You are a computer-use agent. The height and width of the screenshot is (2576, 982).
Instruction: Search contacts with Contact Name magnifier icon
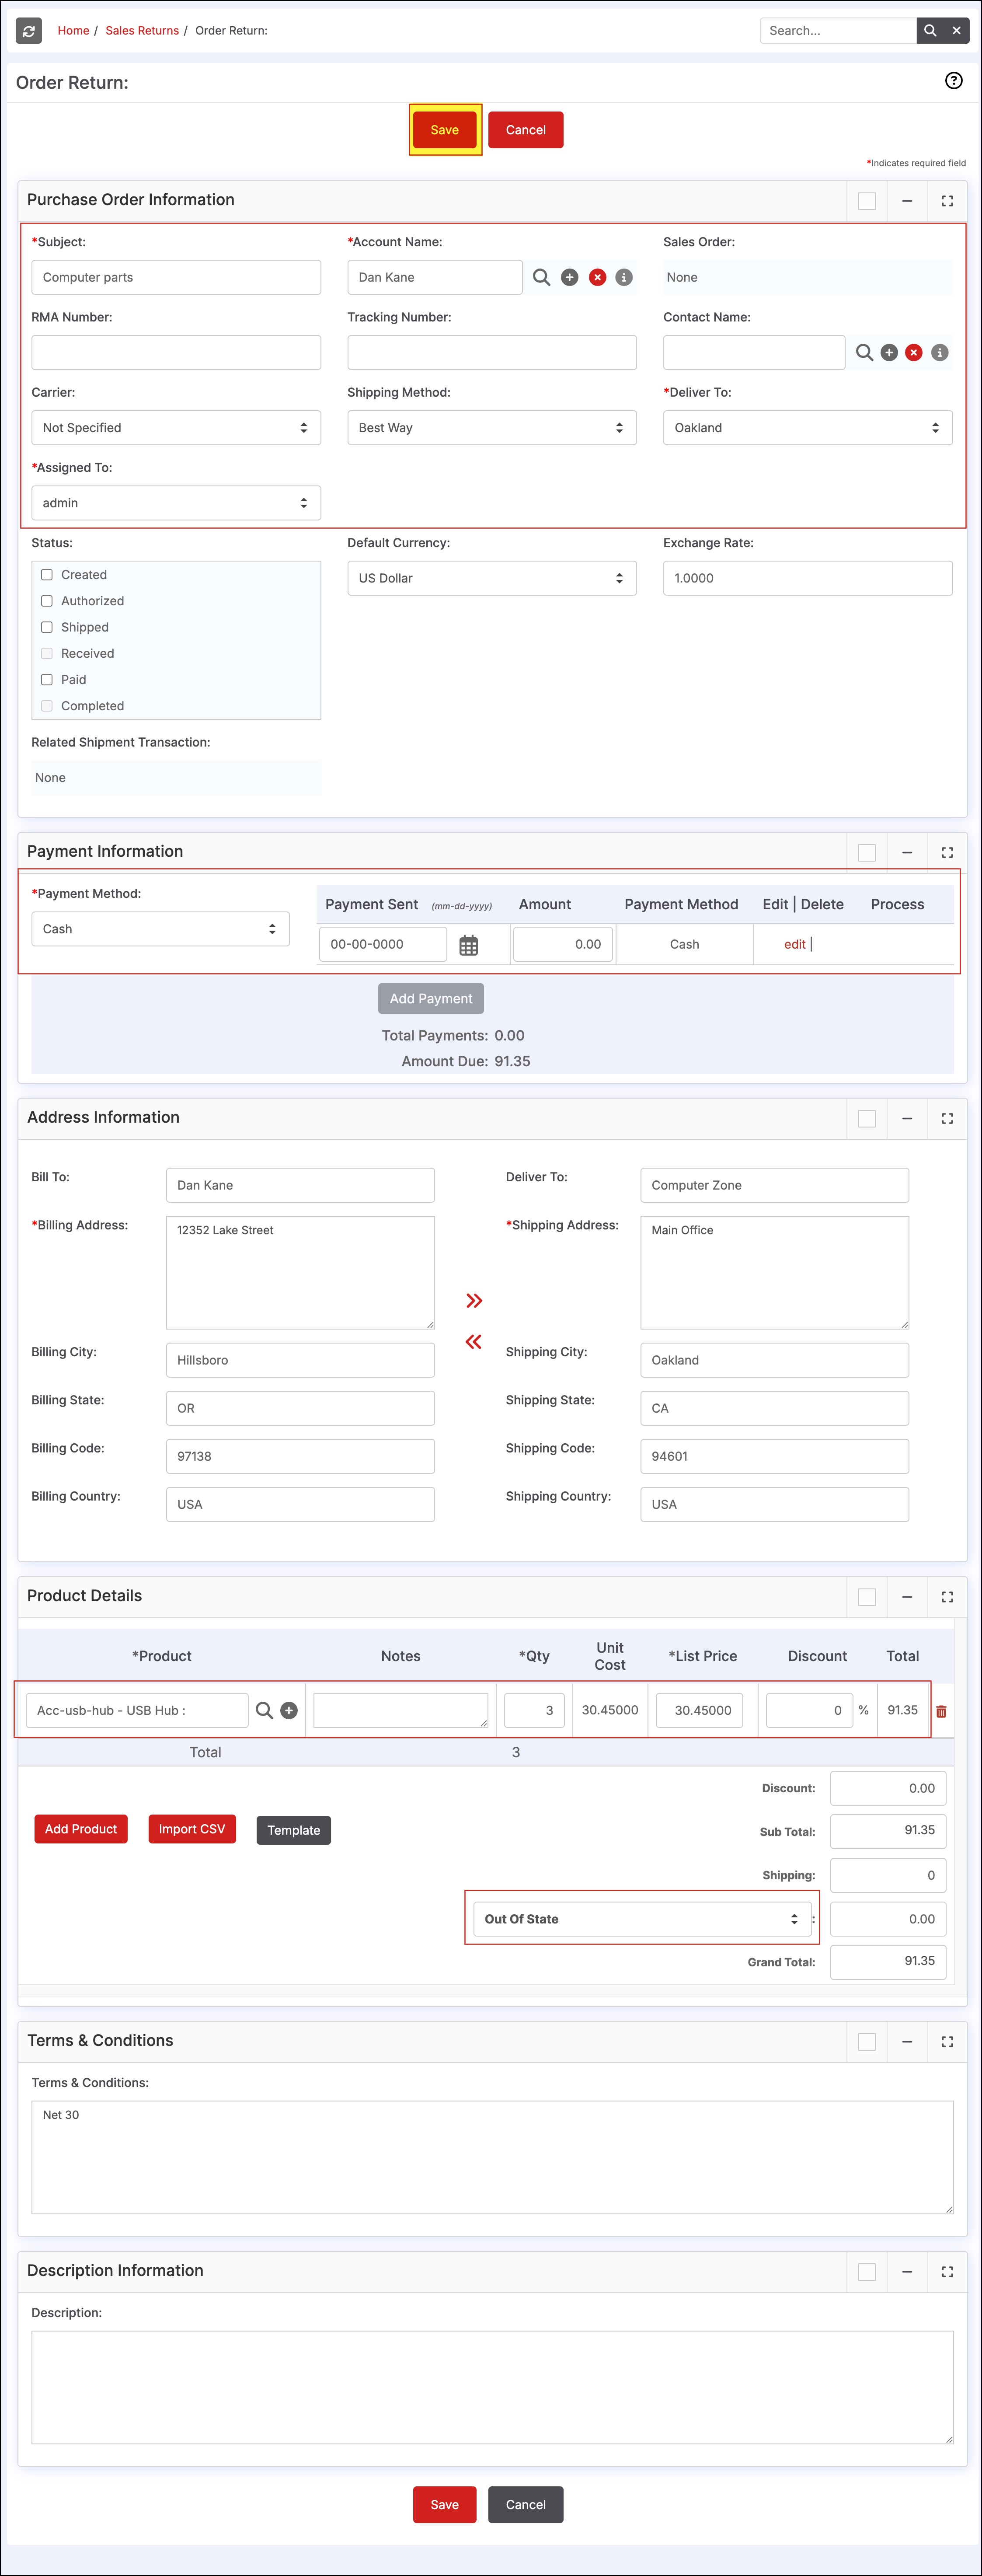click(865, 353)
